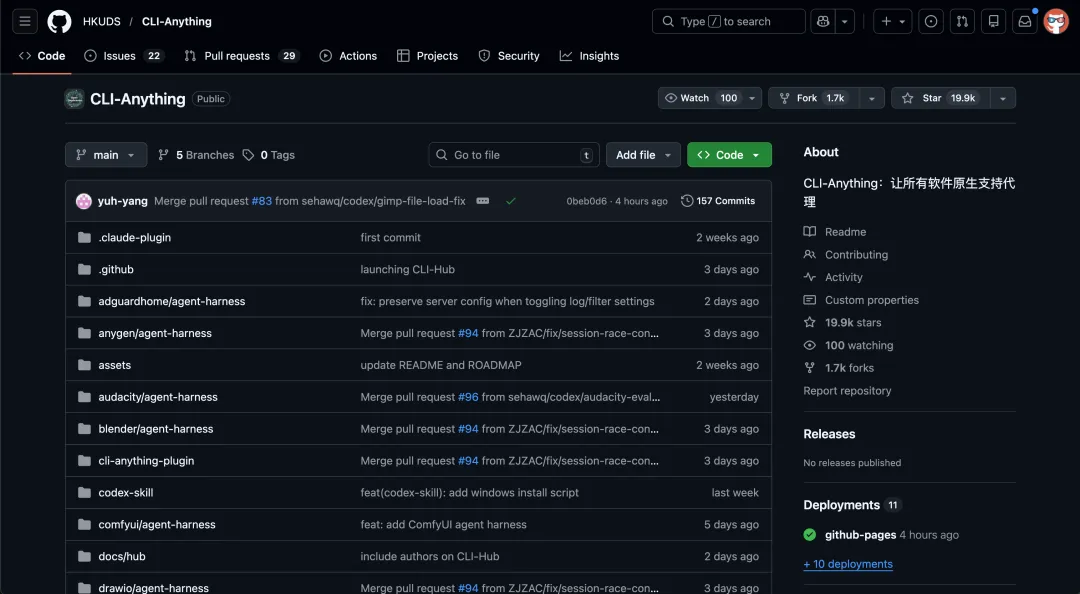Open the Add file dropdown
This screenshot has width=1080, height=594.
(643, 155)
